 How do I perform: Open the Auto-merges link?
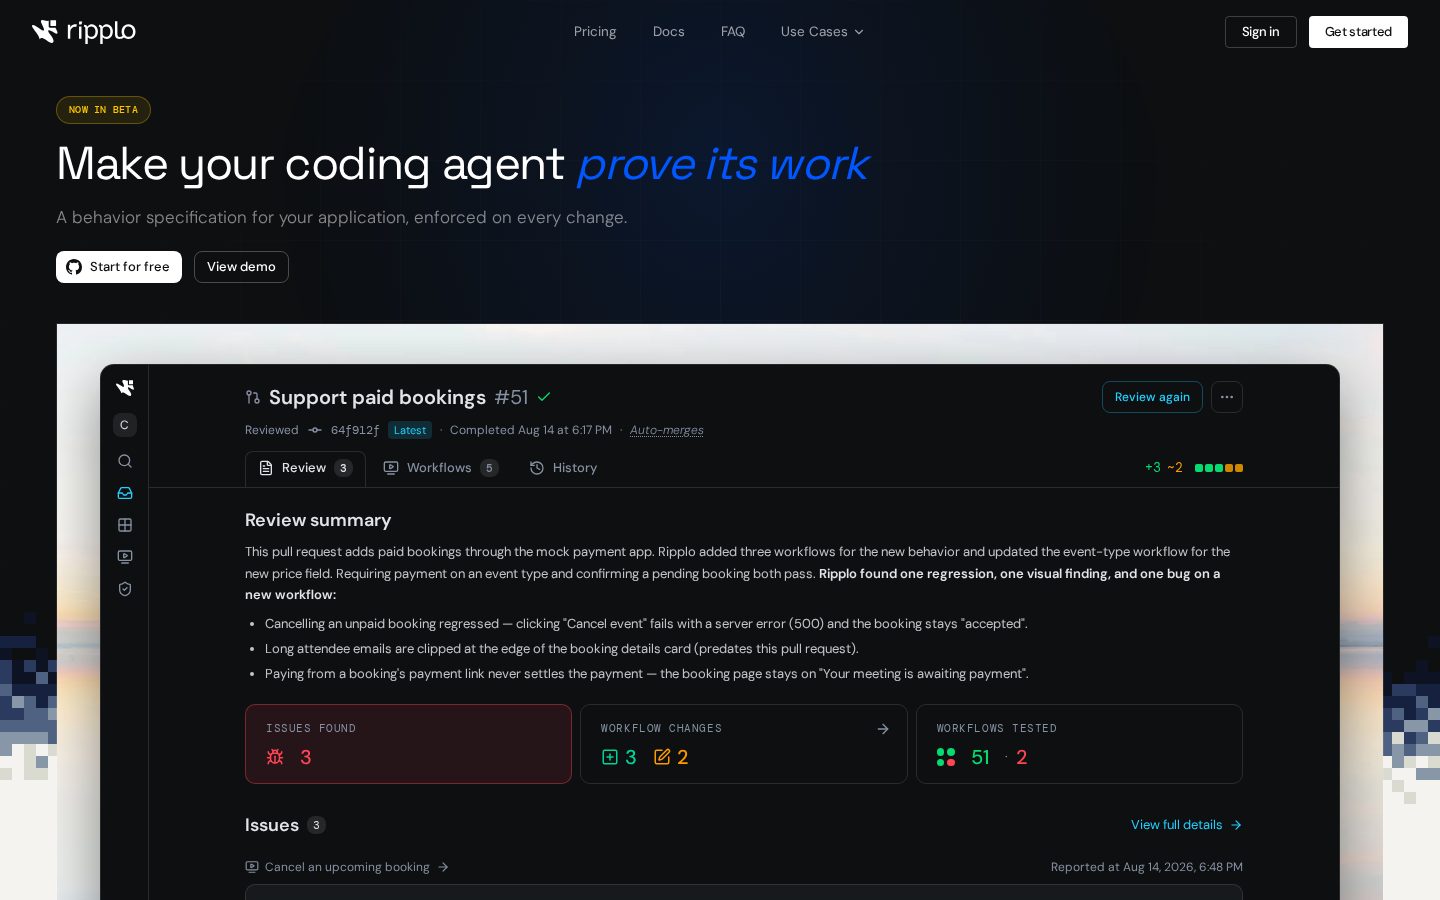pyautogui.click(x=666, y=430)
